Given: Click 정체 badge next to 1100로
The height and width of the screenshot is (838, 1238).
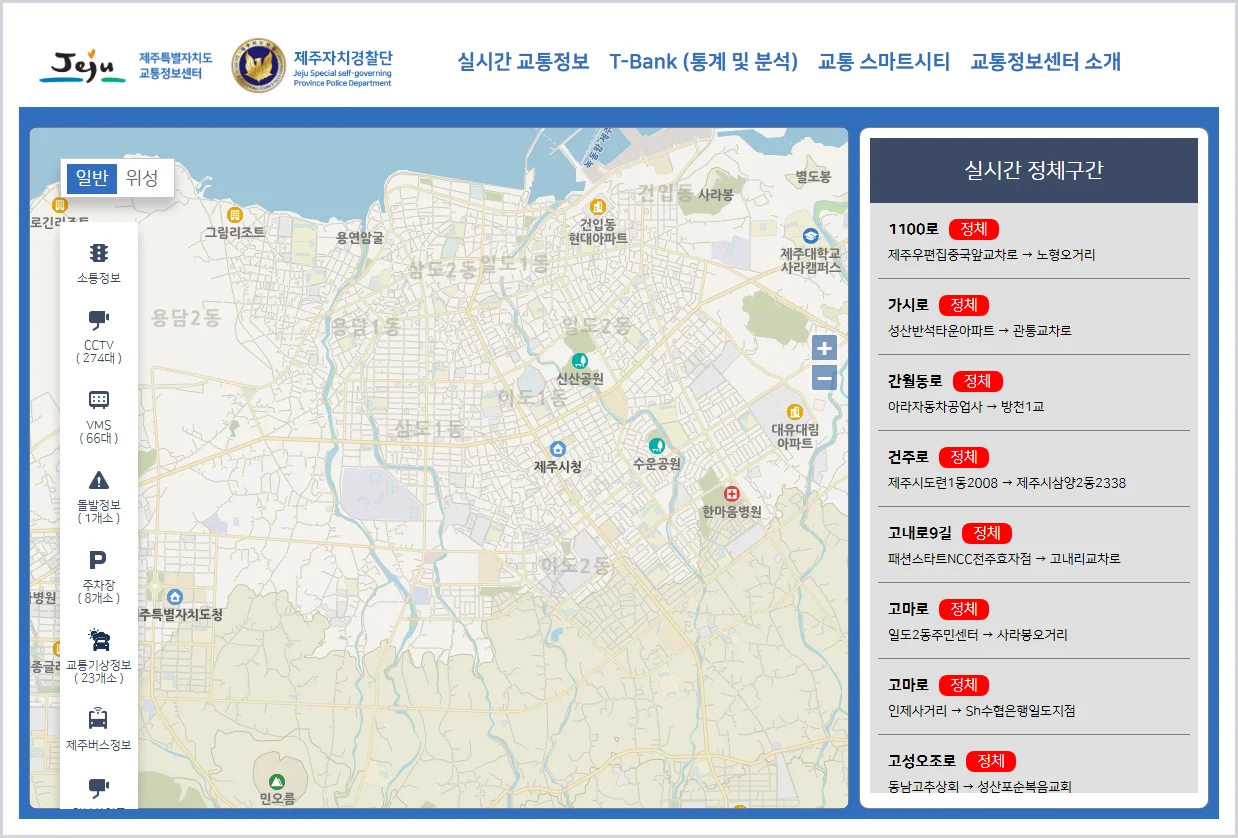Looking at the screenshot, I should coord(974,229).
